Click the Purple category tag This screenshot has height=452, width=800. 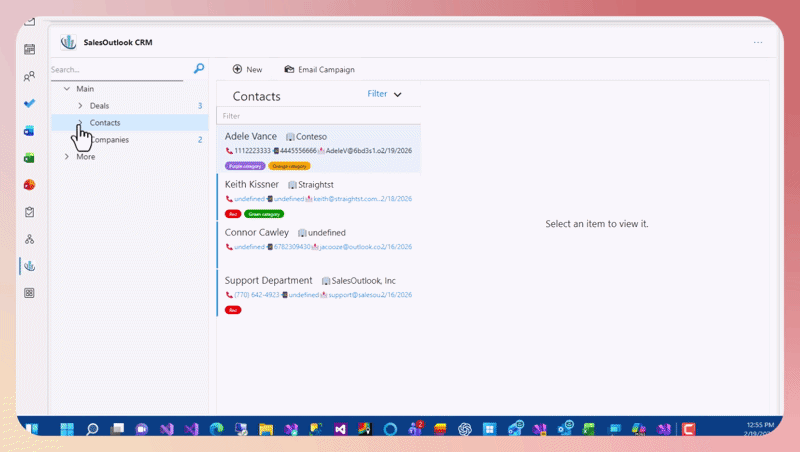245,166
